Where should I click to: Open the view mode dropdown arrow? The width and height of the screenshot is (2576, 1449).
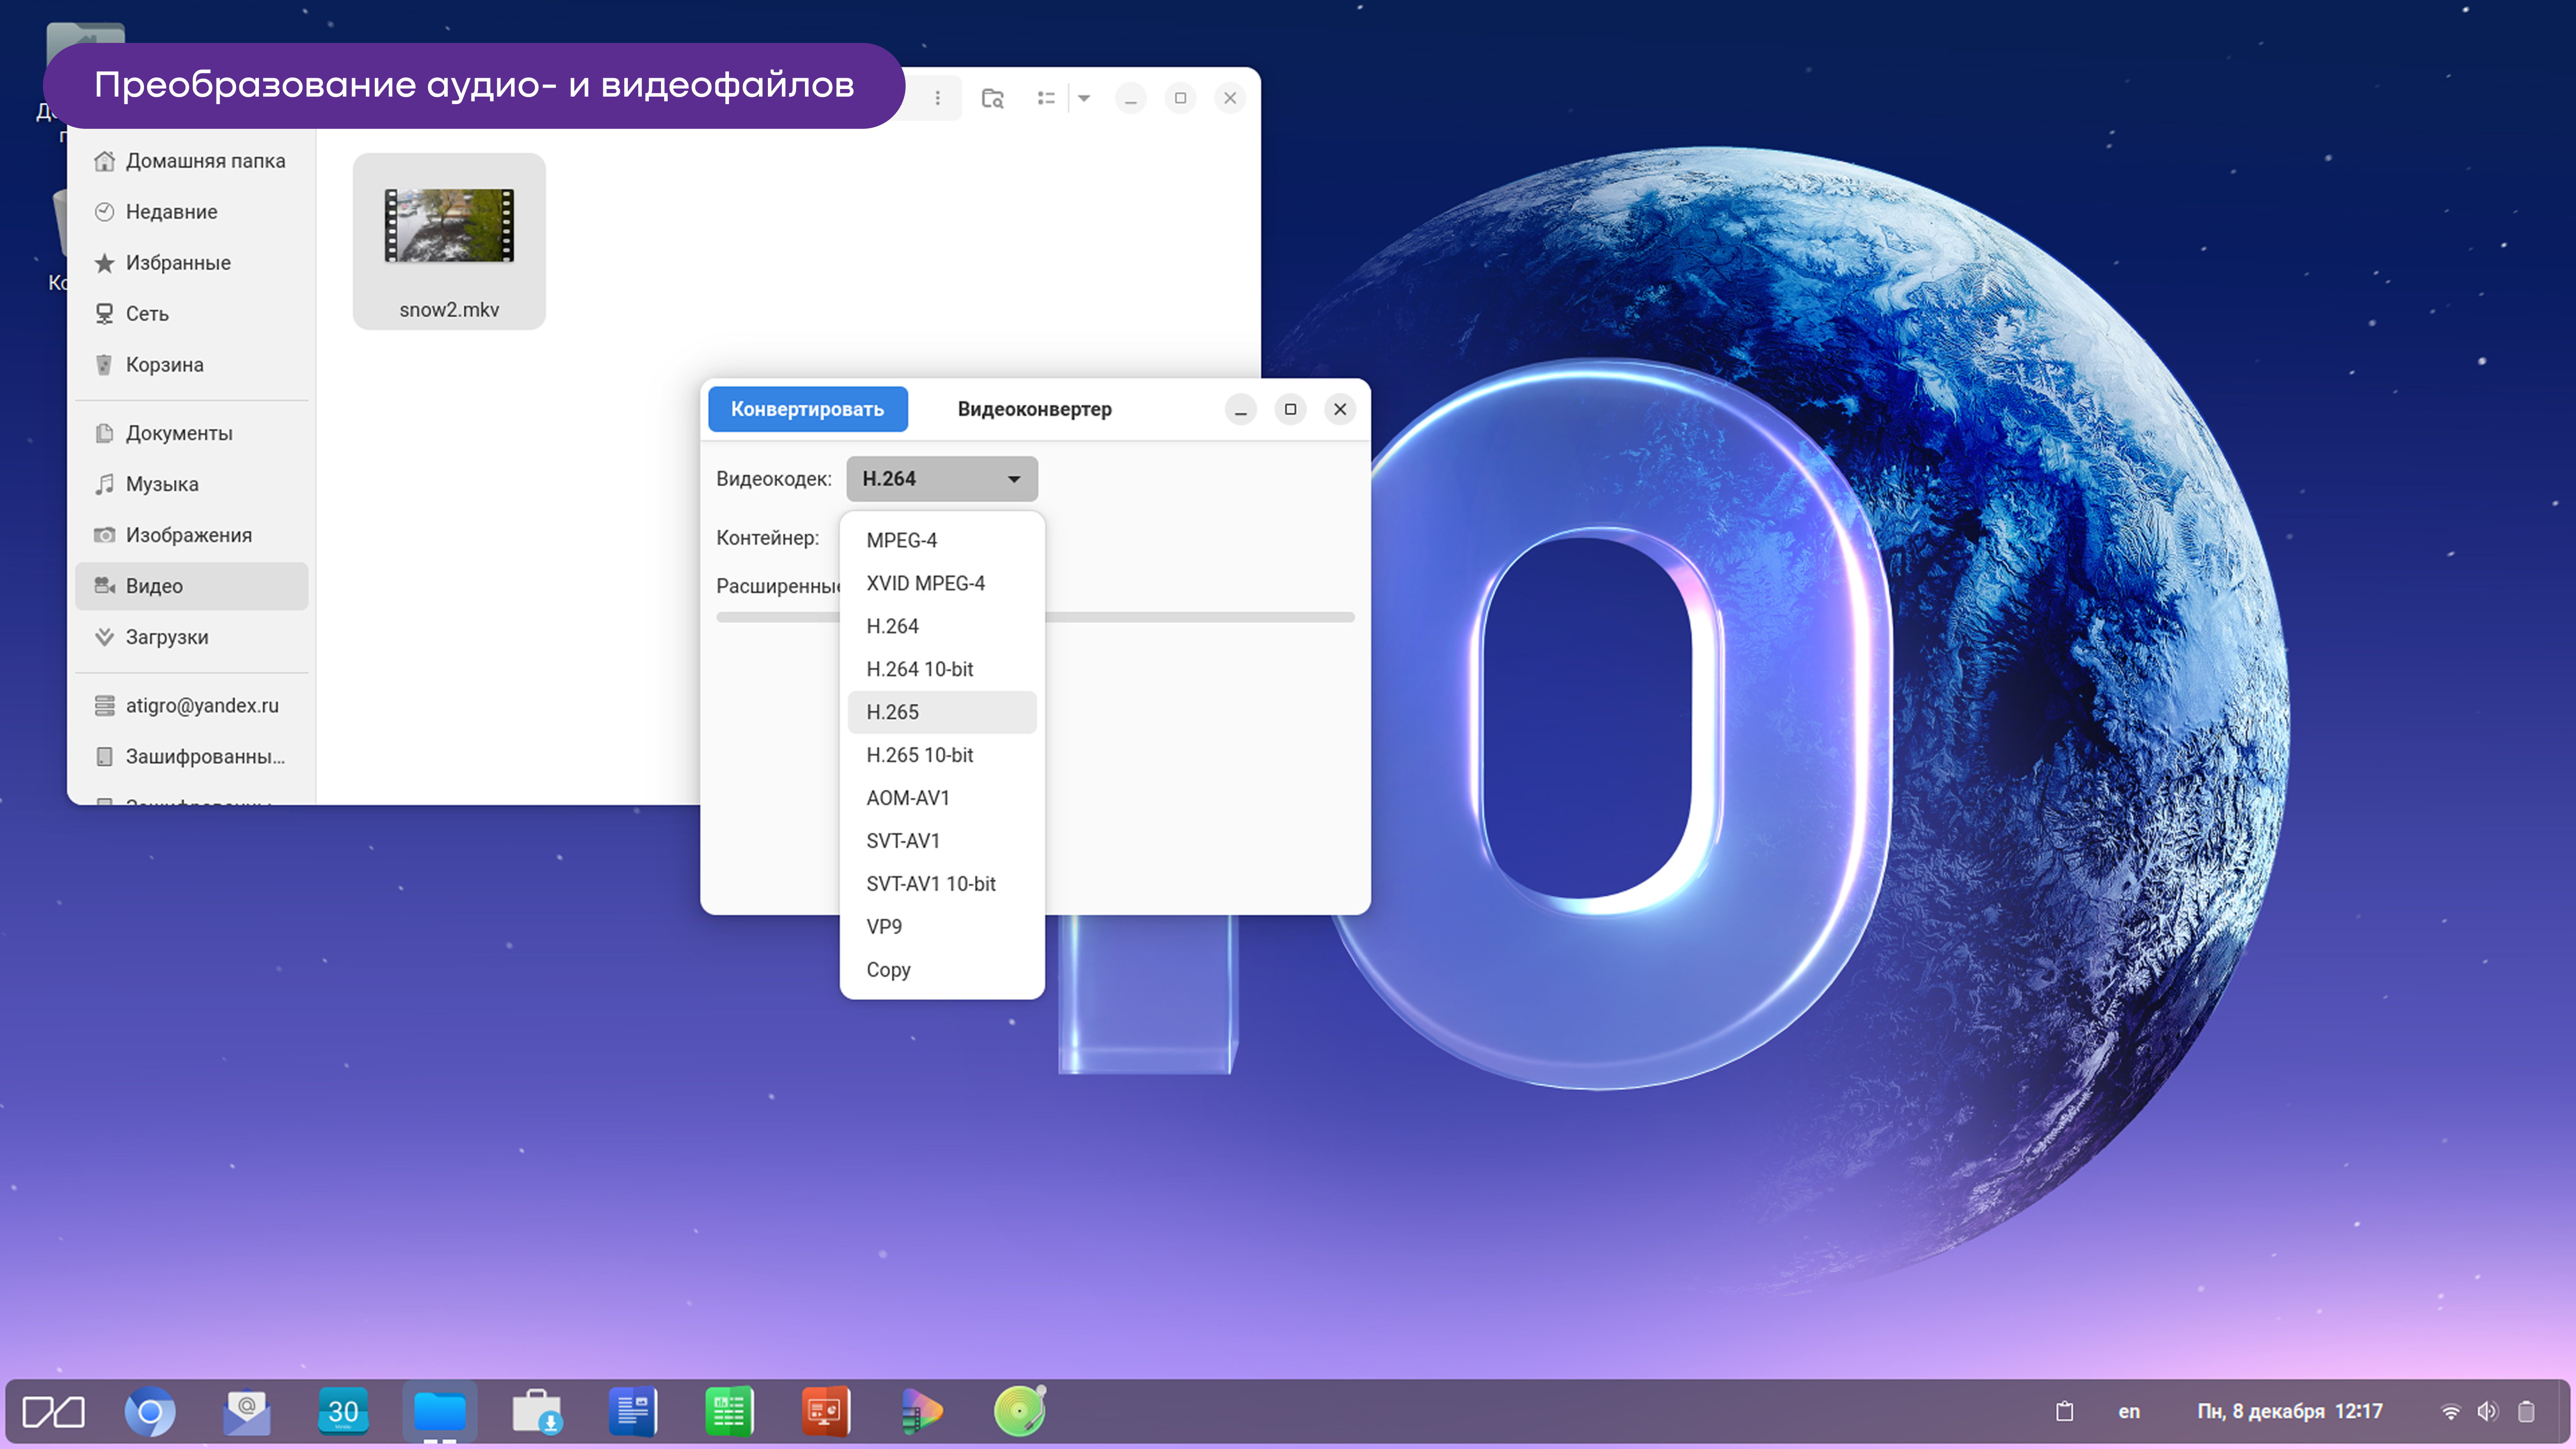pyautogui.click(x=1084, y=98)
